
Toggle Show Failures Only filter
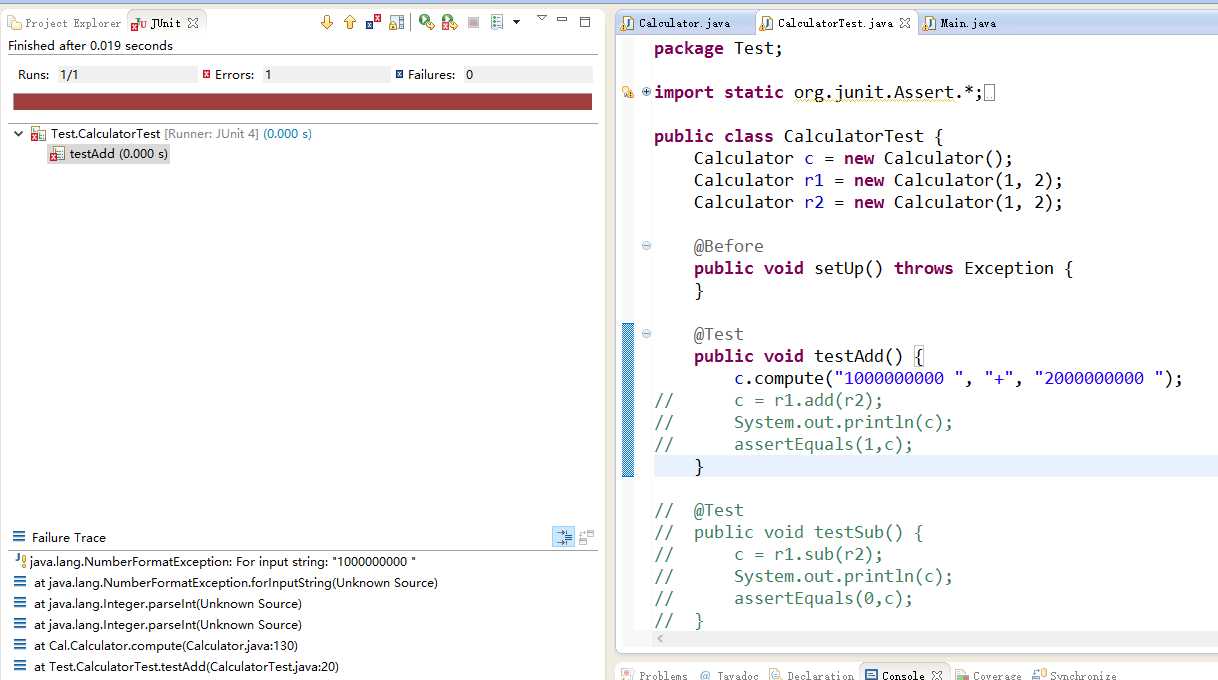pyautogui.click(x=373, y=22)
